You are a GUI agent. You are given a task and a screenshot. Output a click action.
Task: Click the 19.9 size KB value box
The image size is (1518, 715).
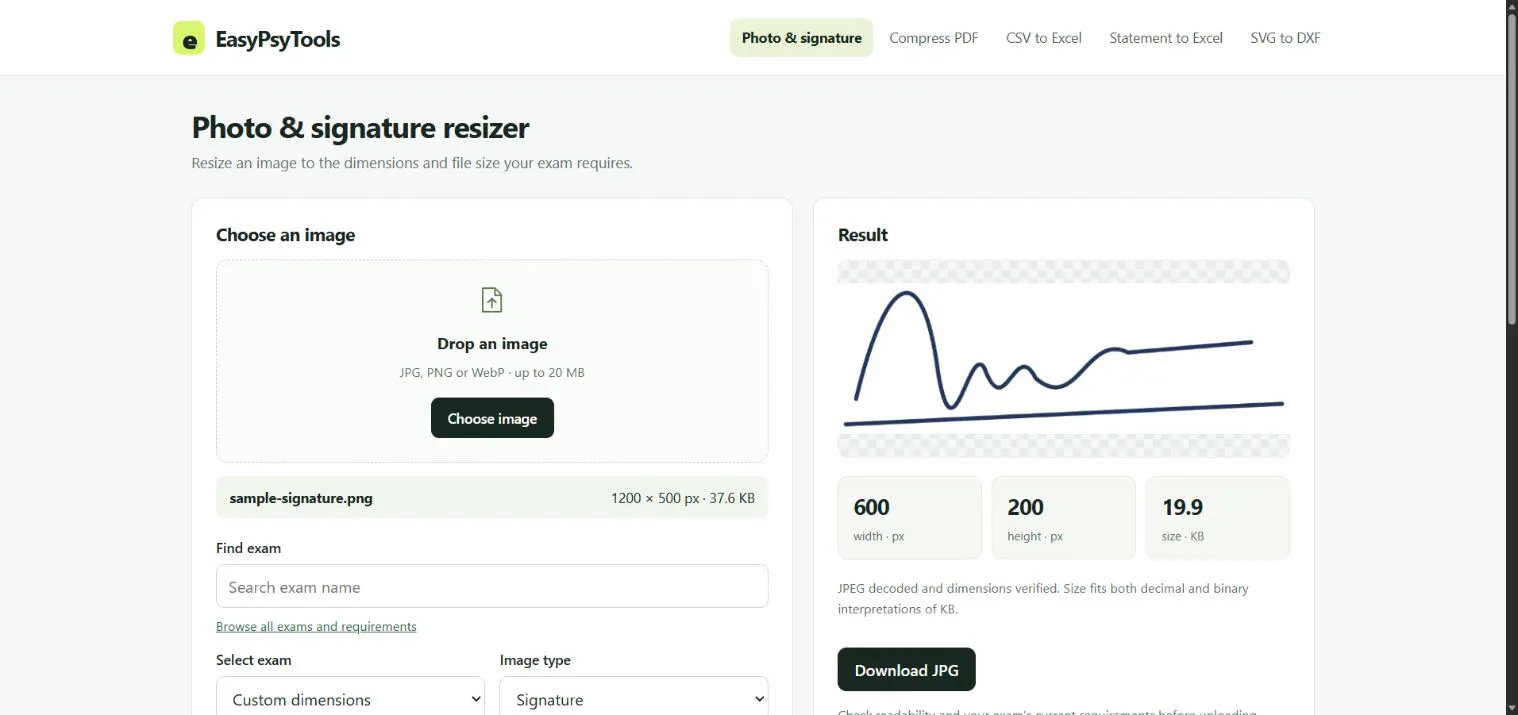1218,518
